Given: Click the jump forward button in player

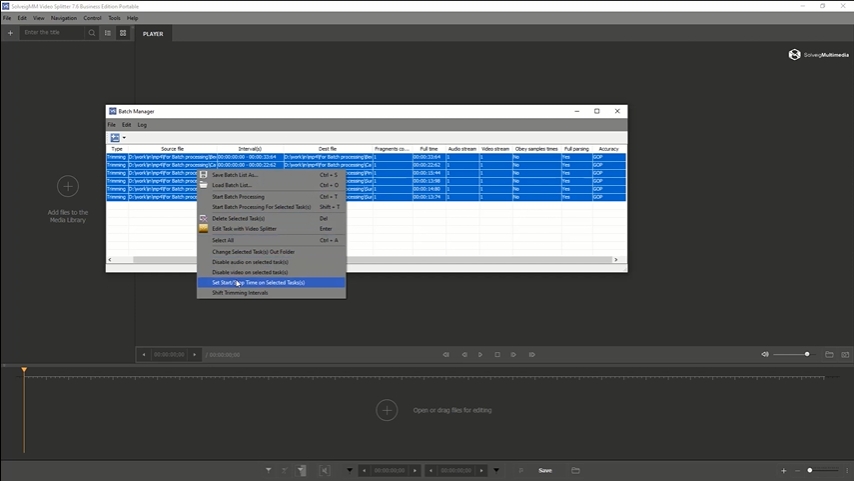Looking at the screenshot, I should coord(532,355).
